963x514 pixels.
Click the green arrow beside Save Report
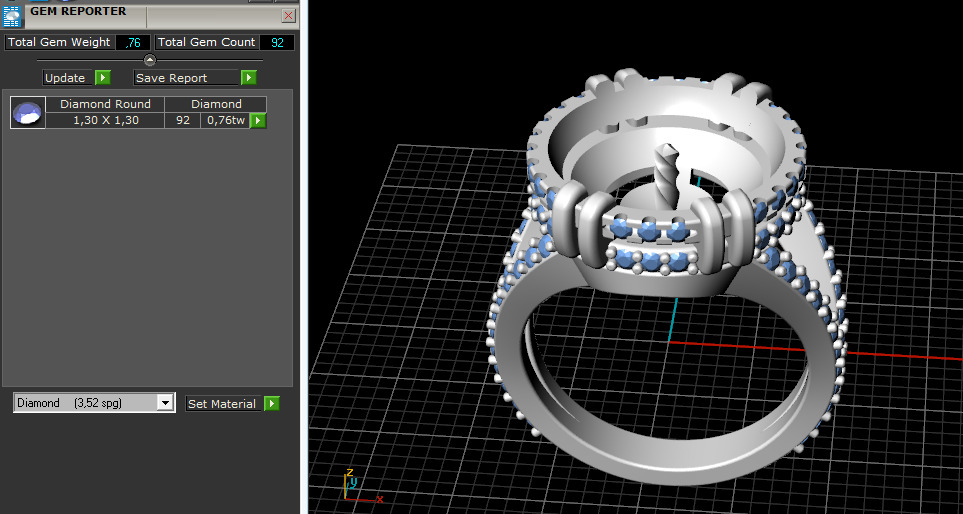tap(249, 78)
